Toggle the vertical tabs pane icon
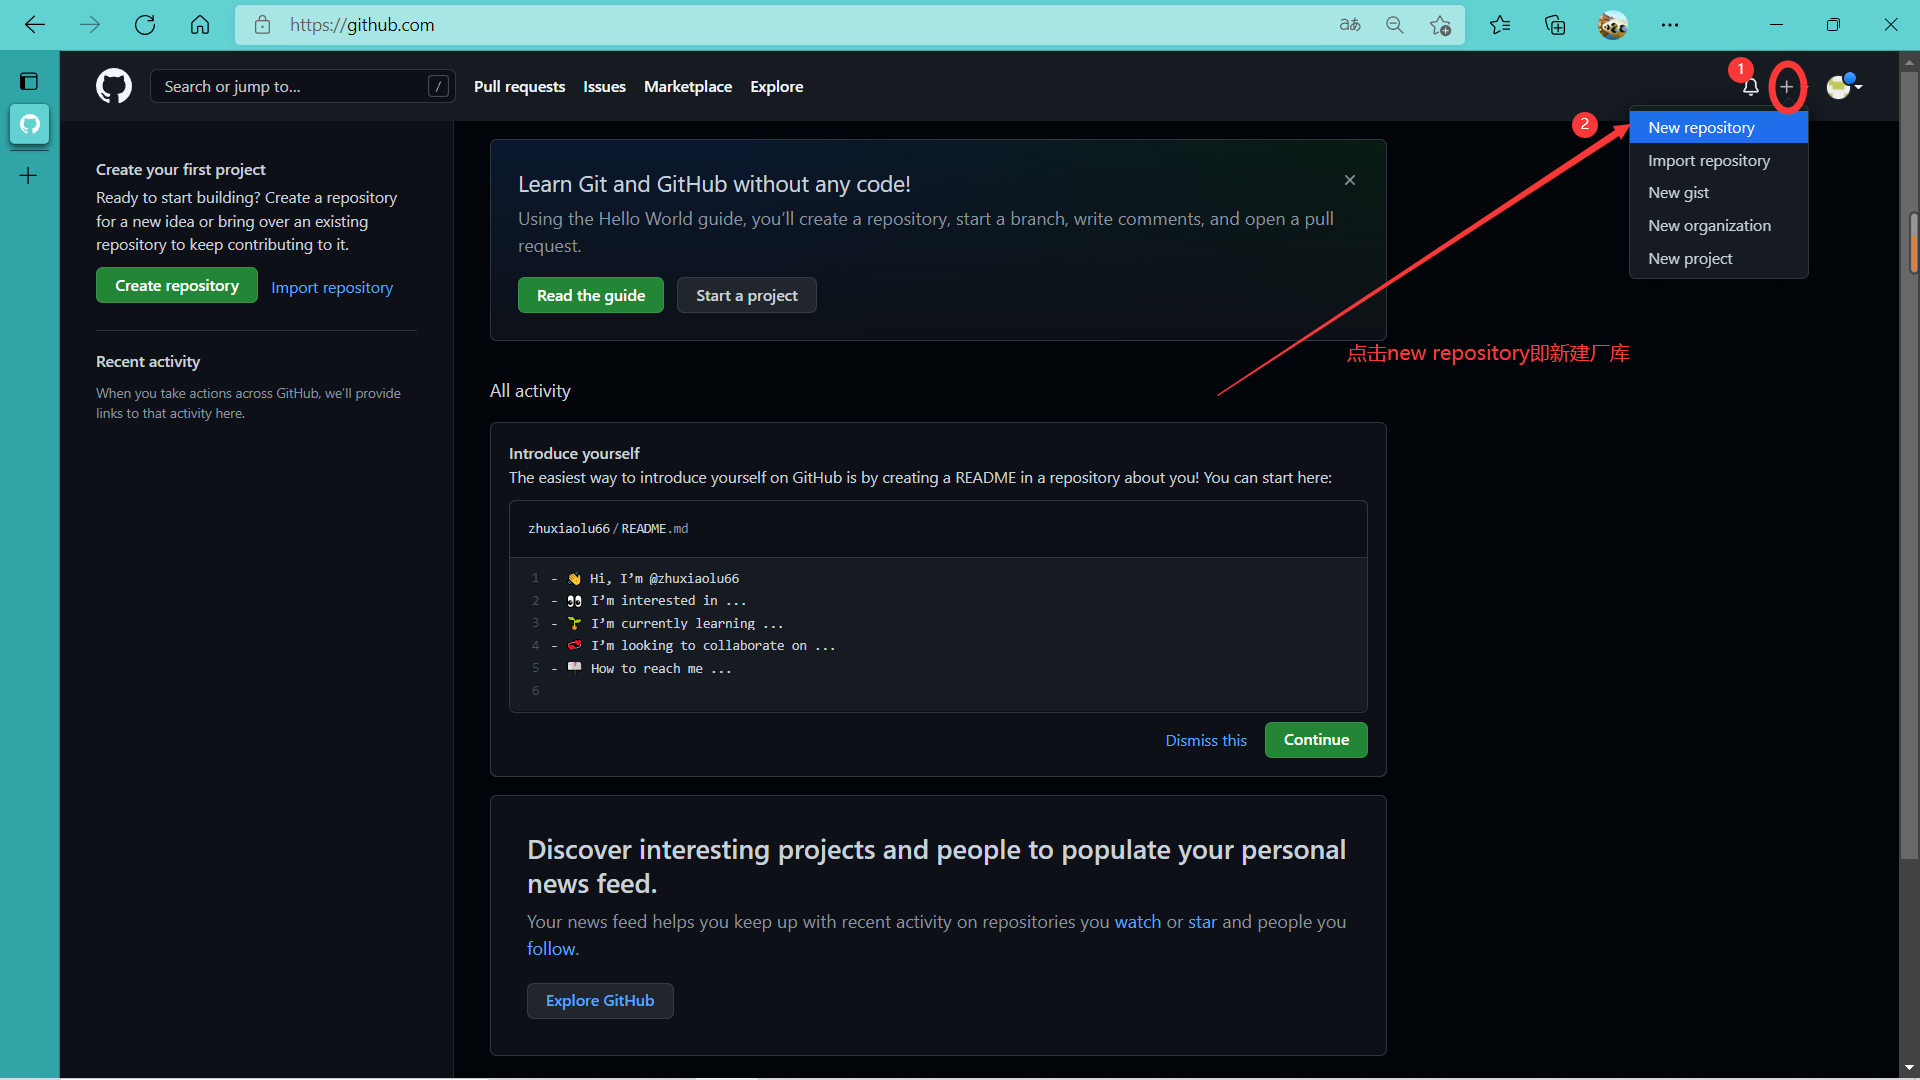Screen dimensions: 1920x1080 point(29,81)
